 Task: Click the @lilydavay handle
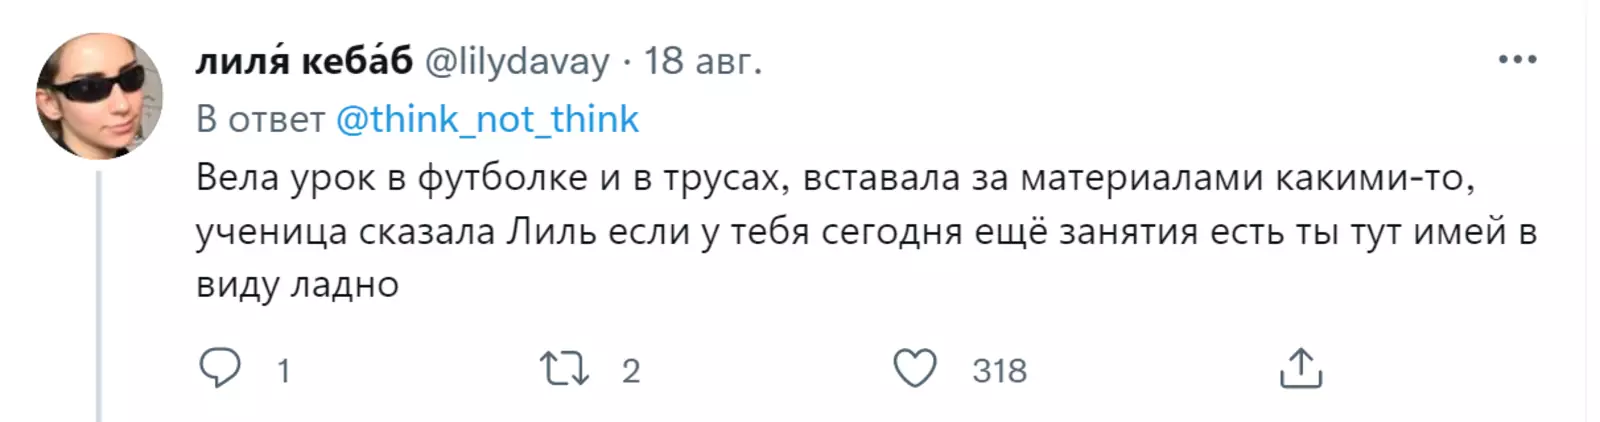tap(517, 62)
